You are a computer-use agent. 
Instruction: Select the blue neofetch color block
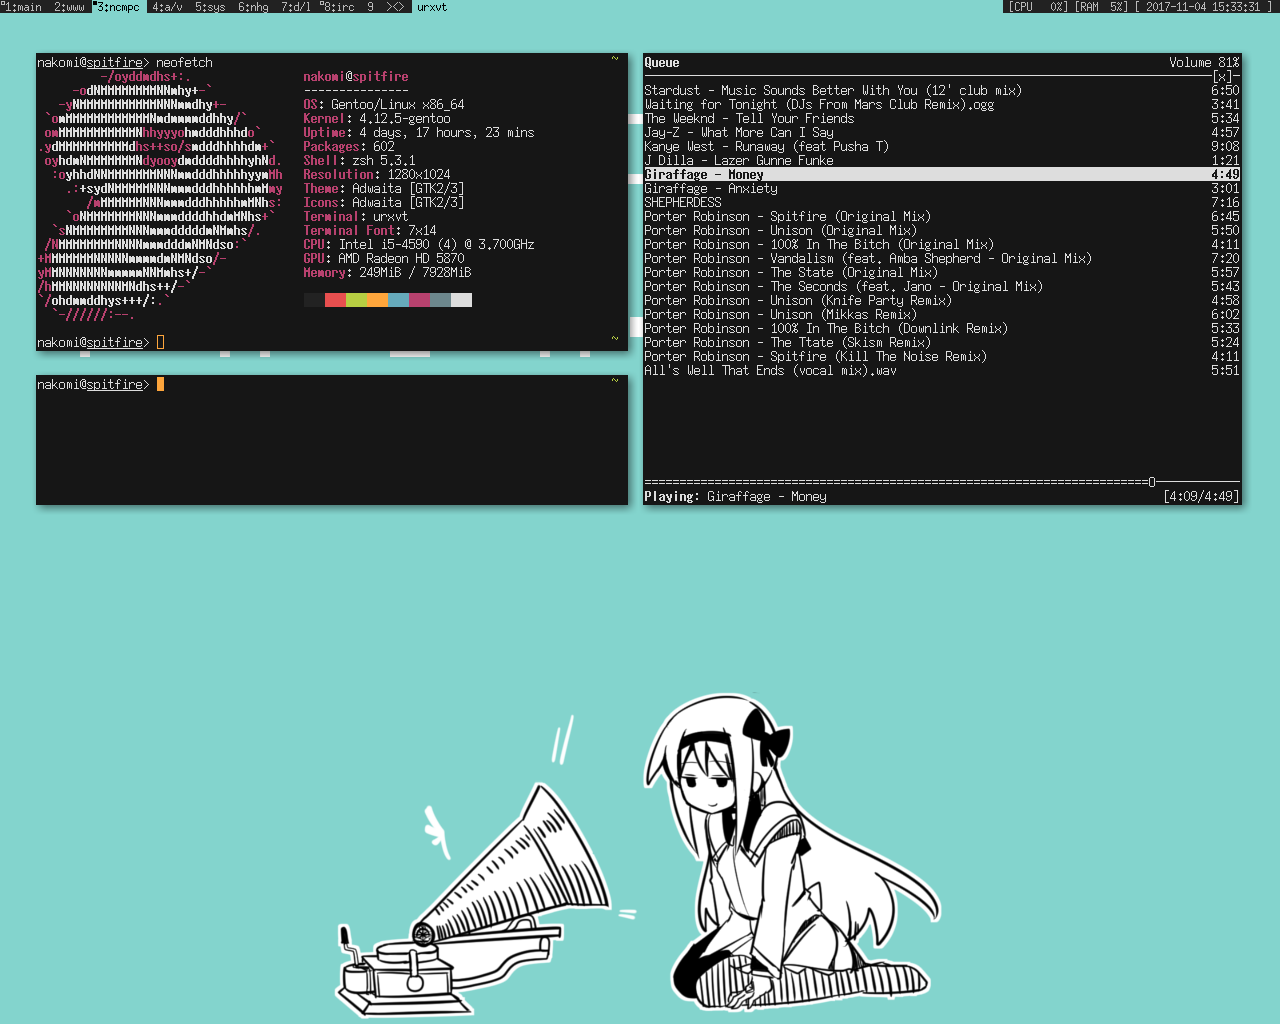tap(398, 300)
